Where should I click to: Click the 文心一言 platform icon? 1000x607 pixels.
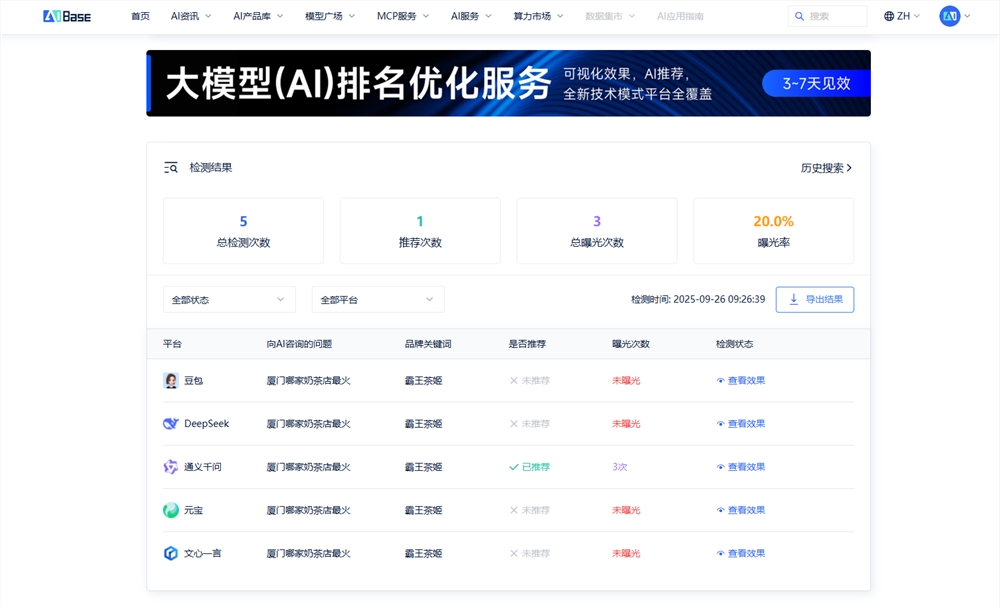171,553
